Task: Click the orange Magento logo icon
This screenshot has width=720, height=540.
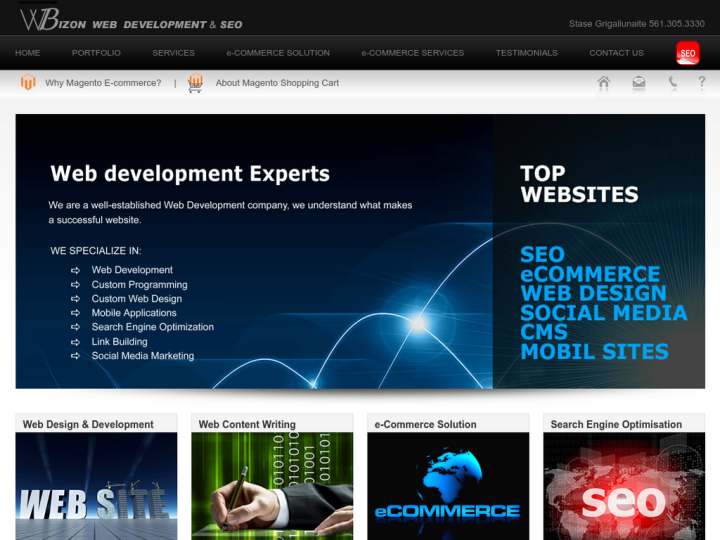Action: (28, 83)
